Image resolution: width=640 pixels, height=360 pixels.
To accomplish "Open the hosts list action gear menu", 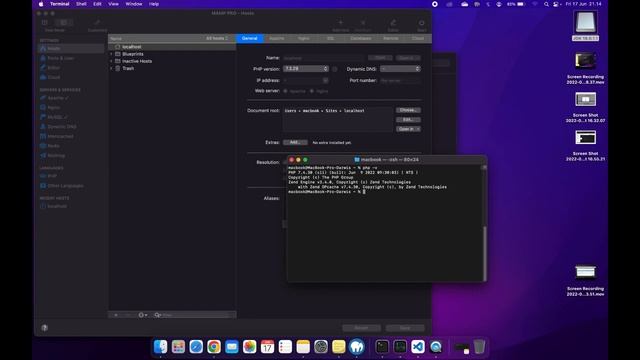I will [142, 315].
